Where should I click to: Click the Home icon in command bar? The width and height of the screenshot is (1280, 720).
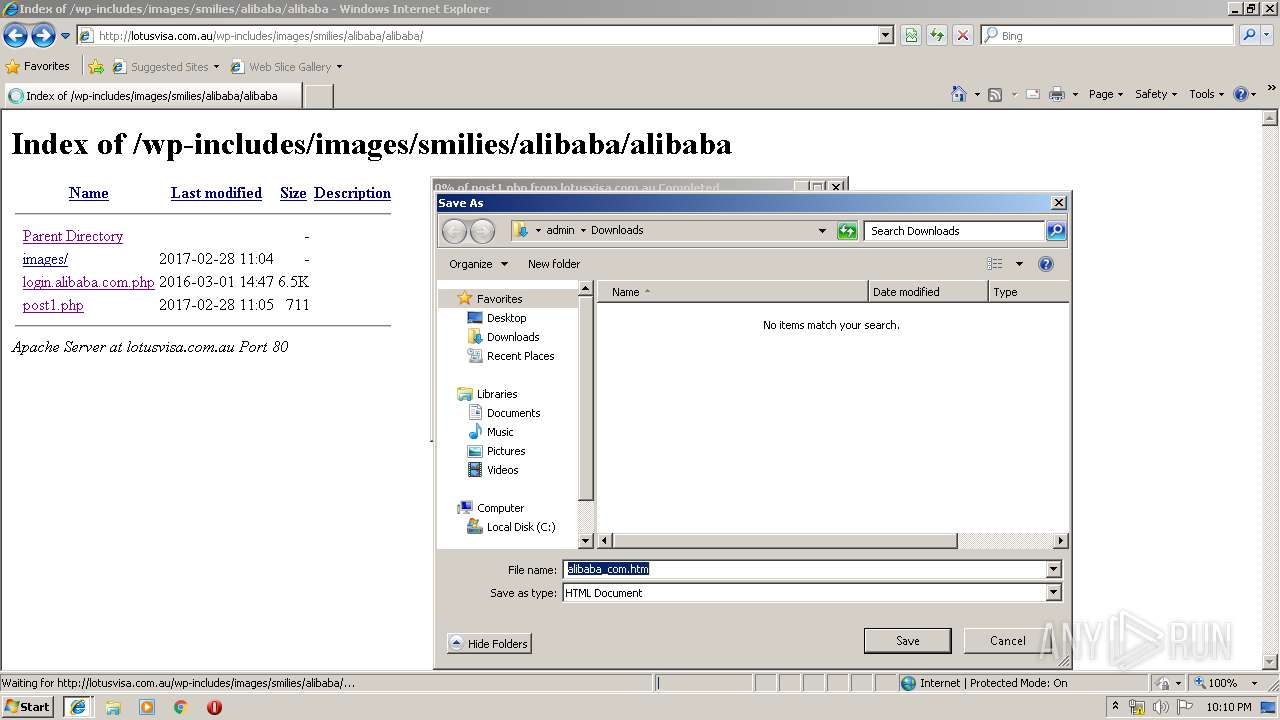[x=958, y=94]
